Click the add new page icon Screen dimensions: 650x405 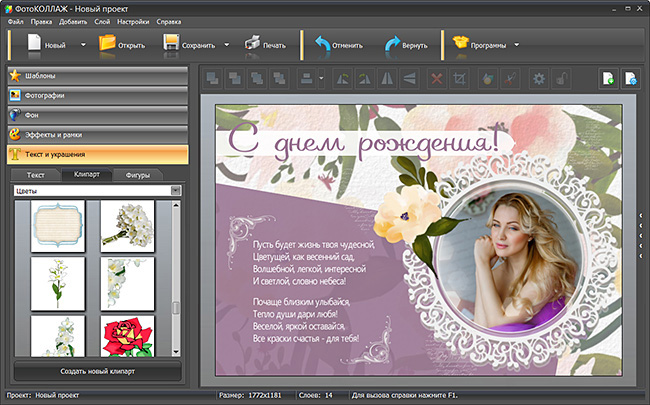(x=609, y=78)
